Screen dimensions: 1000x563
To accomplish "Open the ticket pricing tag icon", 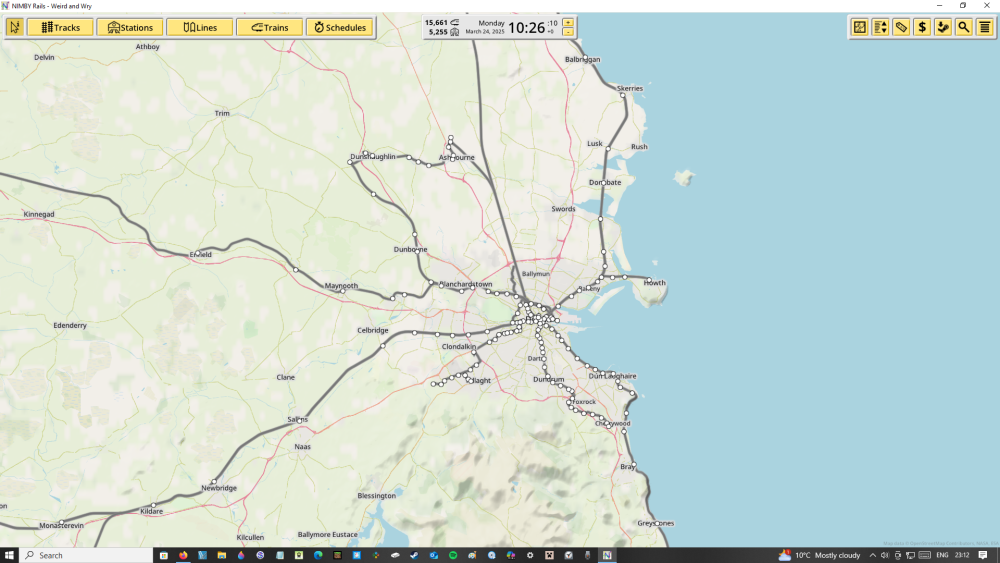I will 901,27.
